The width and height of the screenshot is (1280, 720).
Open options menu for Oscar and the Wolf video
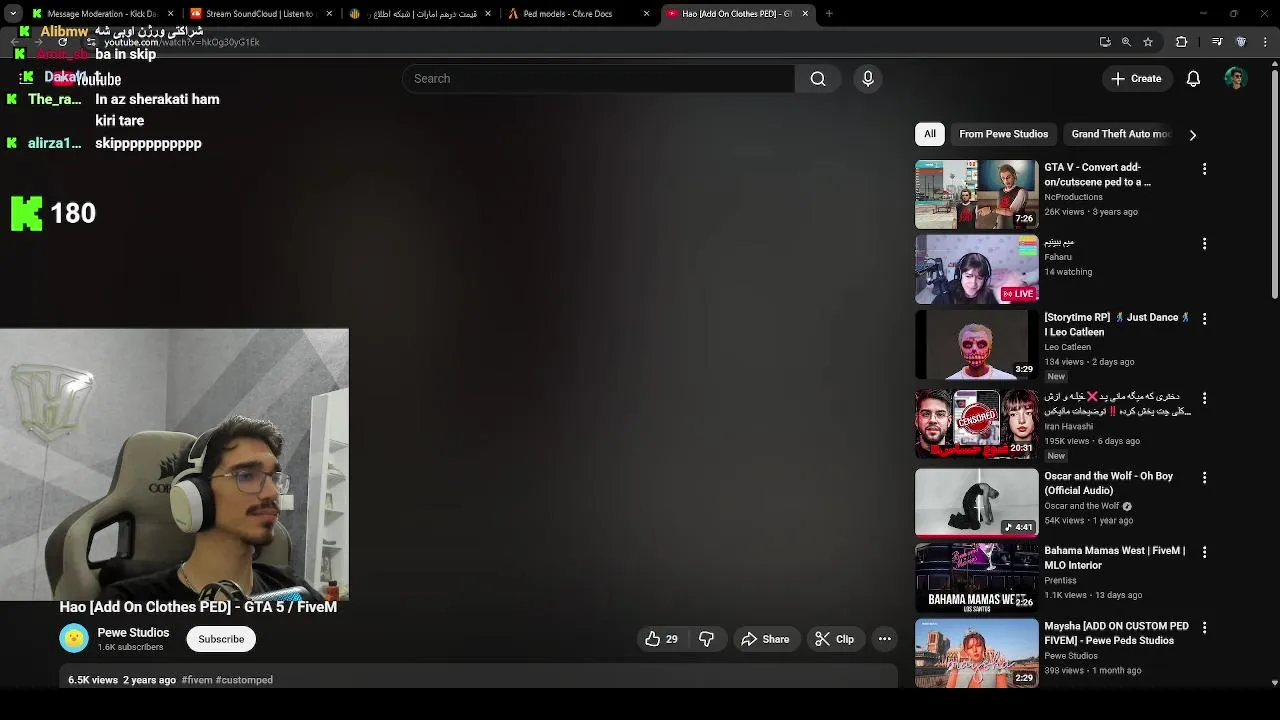point(1204,478)
